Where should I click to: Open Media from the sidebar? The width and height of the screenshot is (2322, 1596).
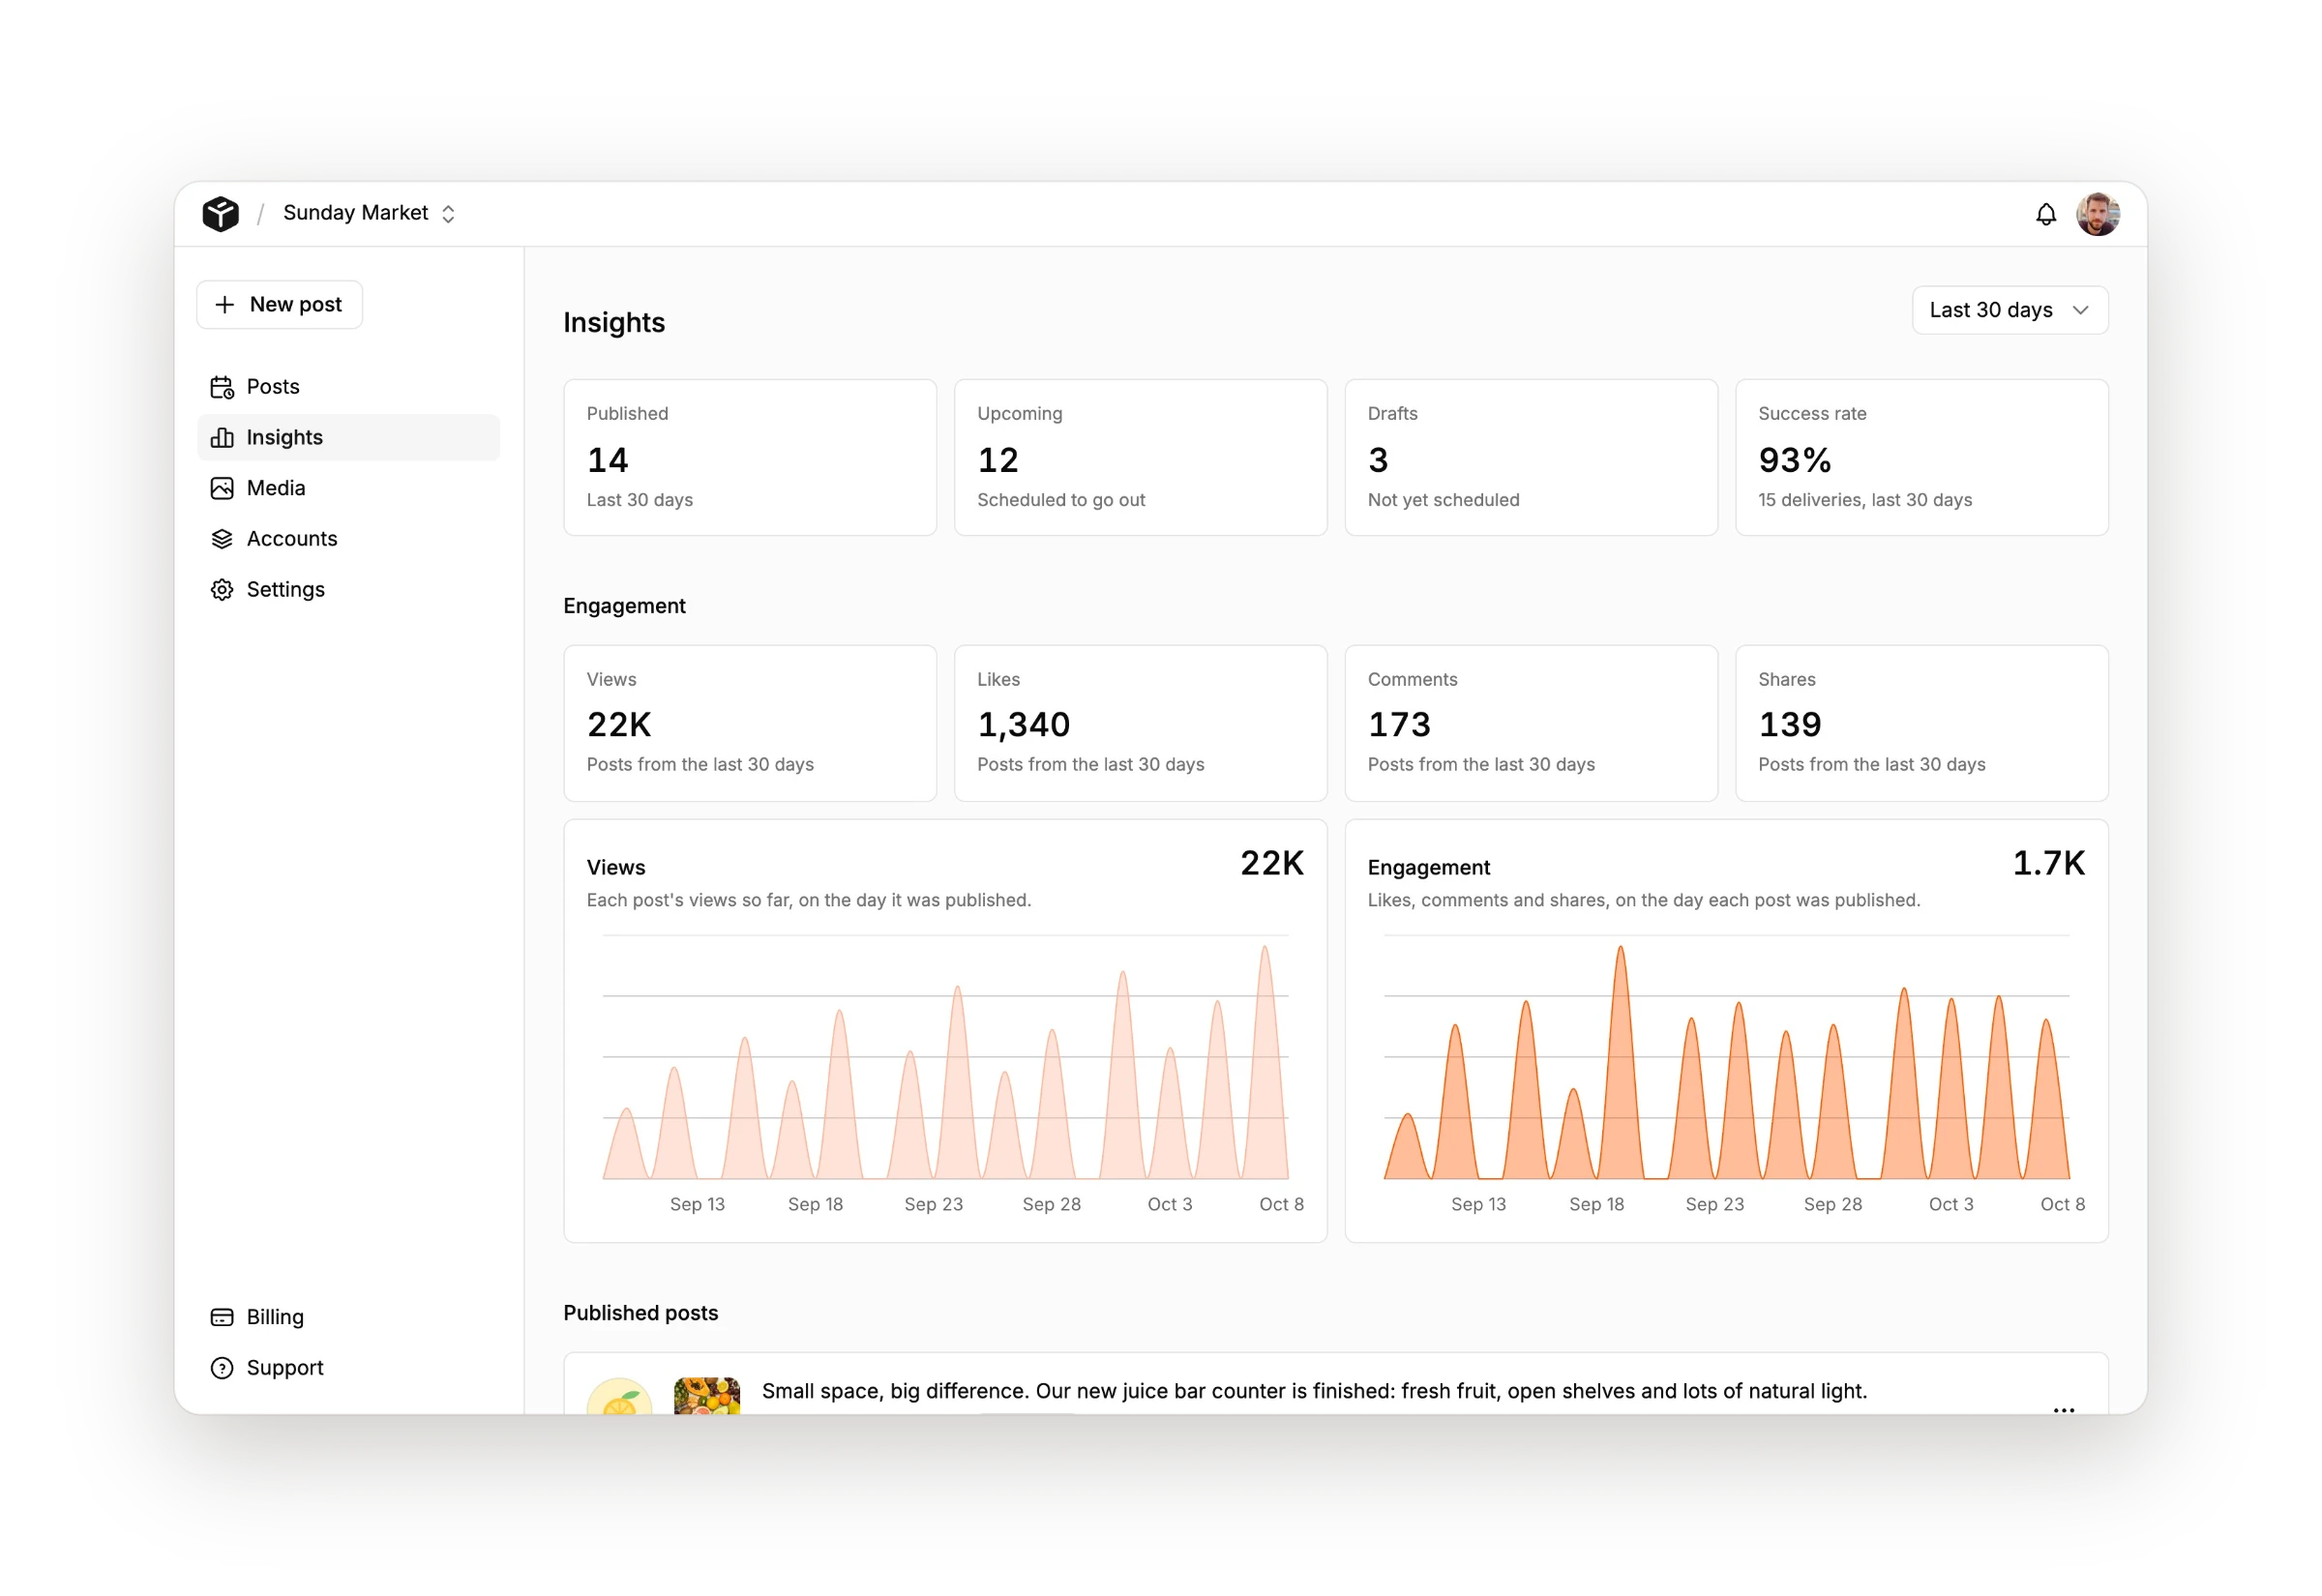click(348, 488)
